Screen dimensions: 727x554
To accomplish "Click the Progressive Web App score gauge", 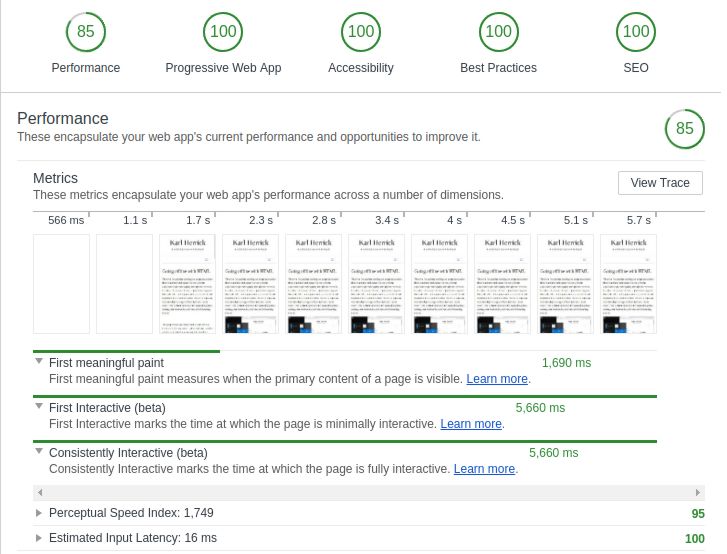I will coord(223,32).
